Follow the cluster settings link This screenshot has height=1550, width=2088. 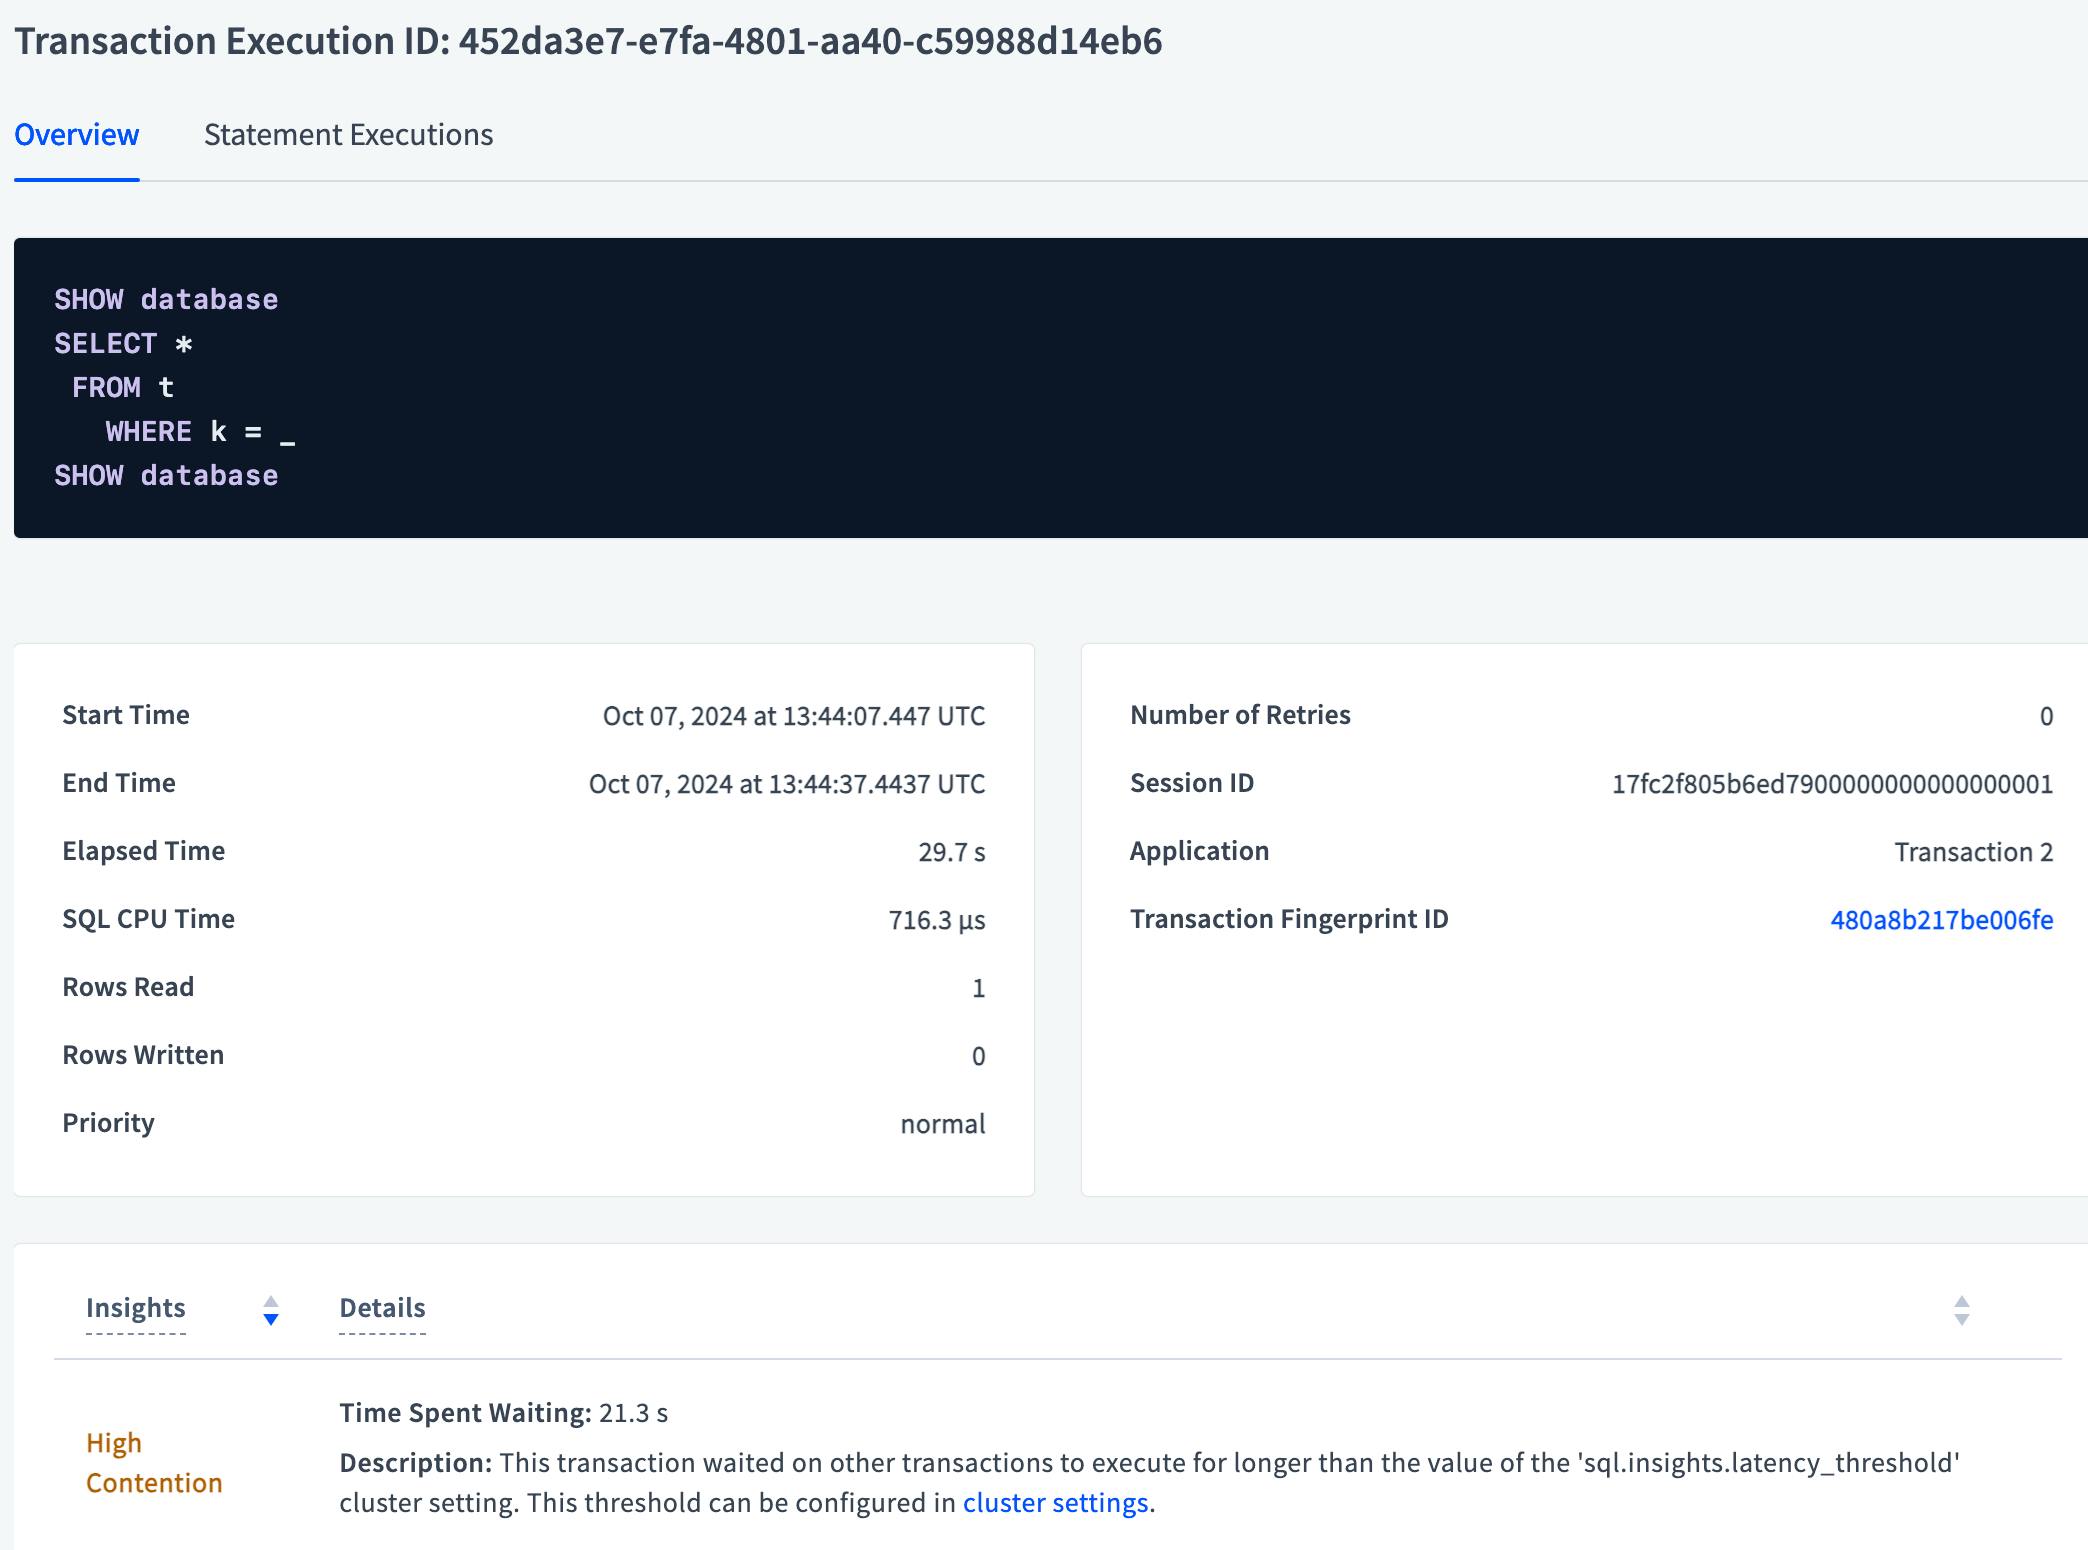pos(1055,1503)
